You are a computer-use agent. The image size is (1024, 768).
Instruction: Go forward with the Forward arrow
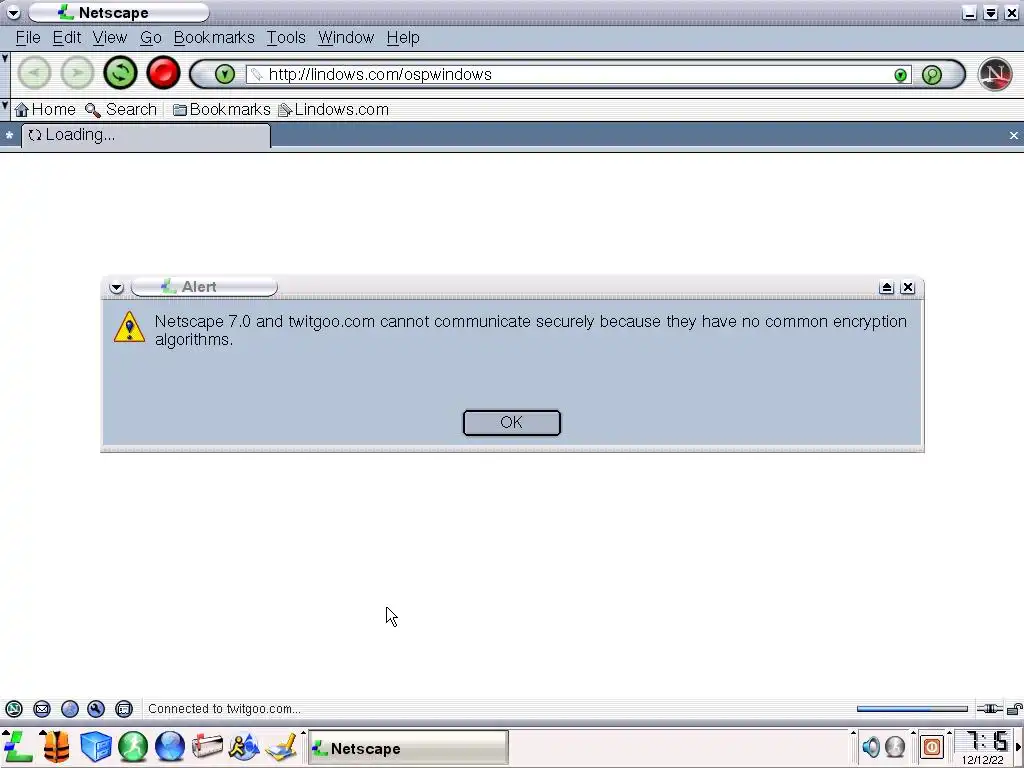(x=77, y=72)
